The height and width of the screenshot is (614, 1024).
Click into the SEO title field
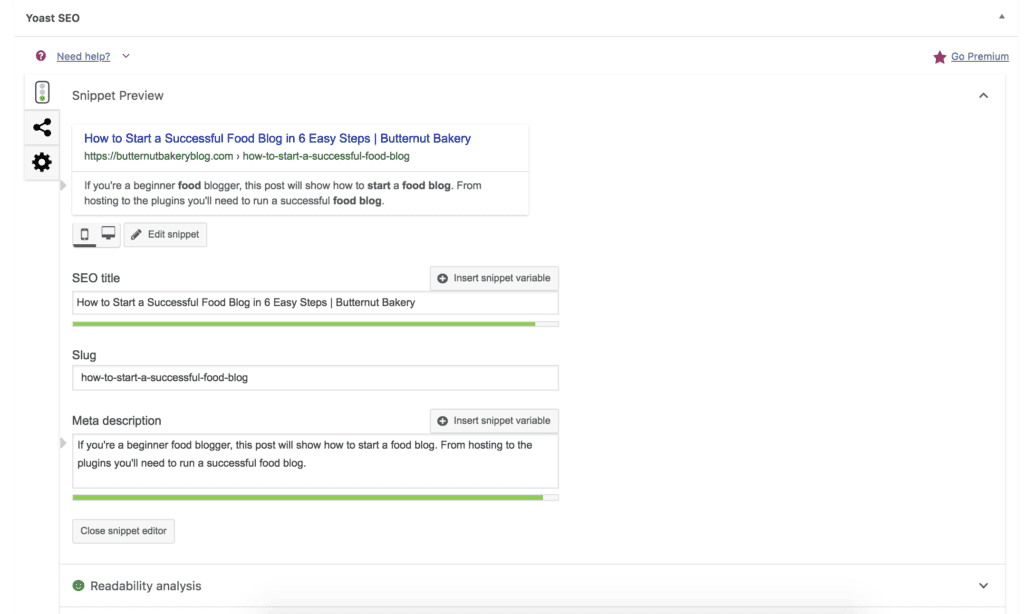pos(315,303)
